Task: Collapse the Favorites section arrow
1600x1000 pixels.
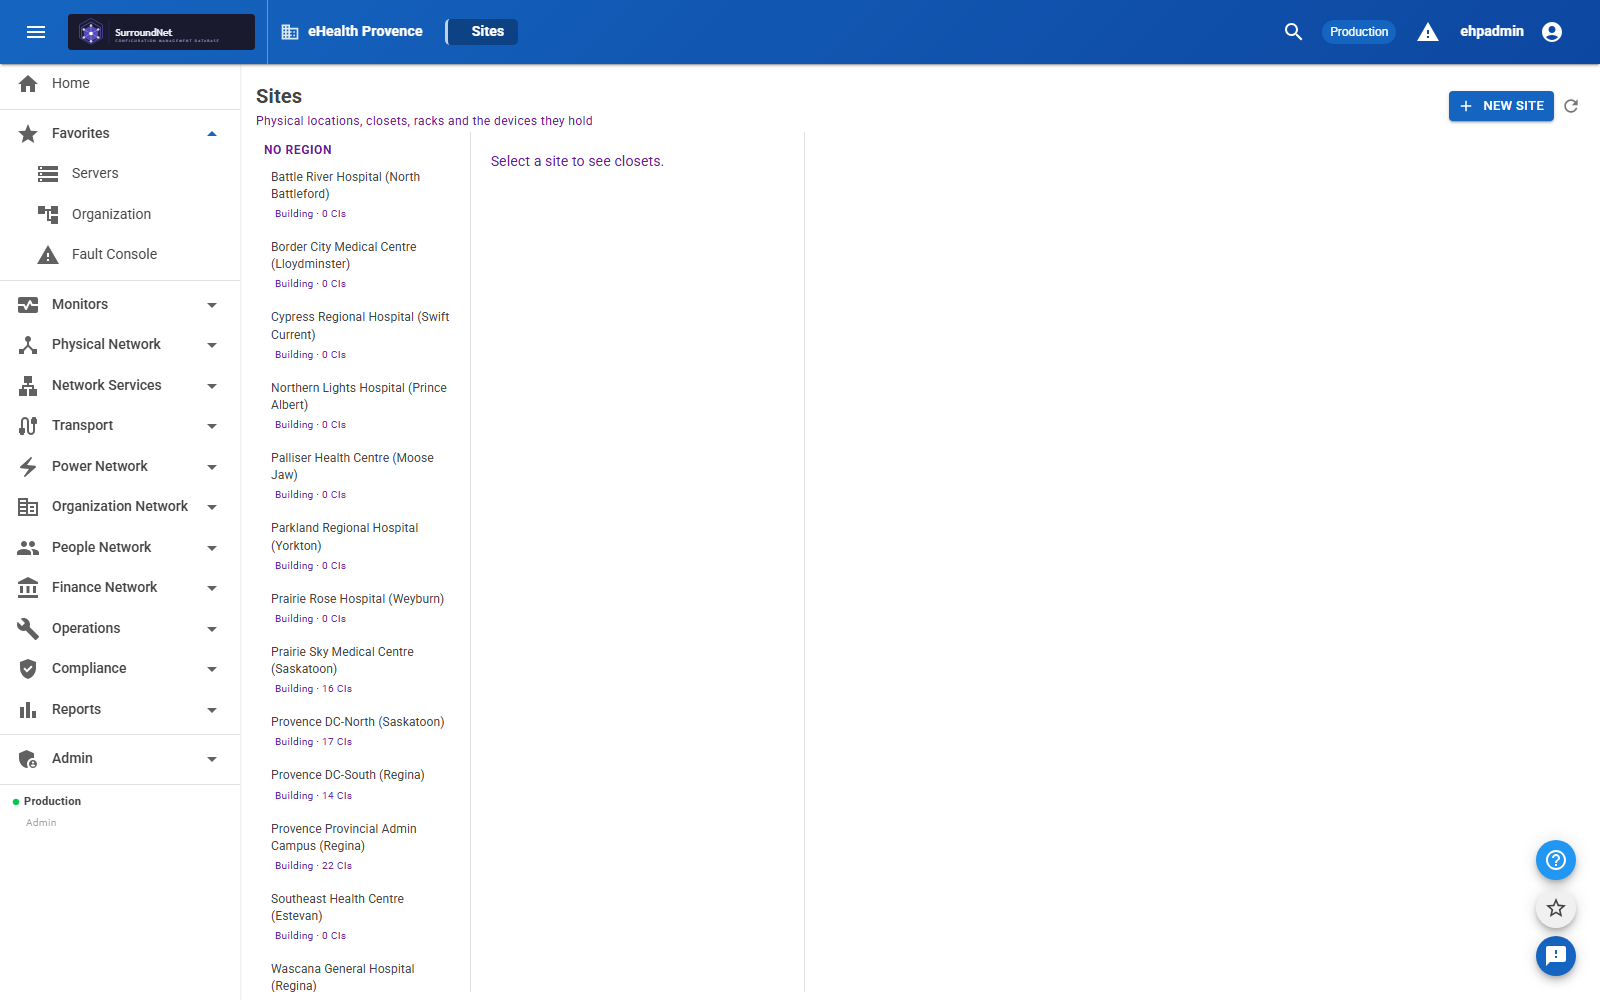Action: coord(212,134)
